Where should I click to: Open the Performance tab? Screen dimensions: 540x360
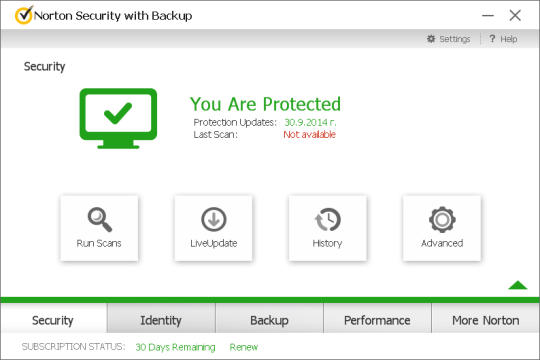[x=377, y=320]
